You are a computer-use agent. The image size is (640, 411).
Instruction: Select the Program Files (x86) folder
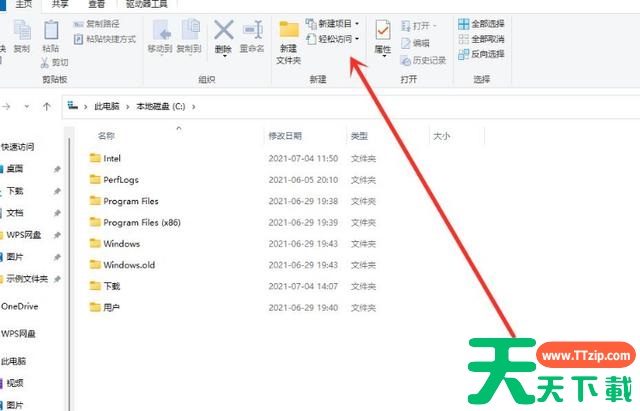(x=135, y=222)
